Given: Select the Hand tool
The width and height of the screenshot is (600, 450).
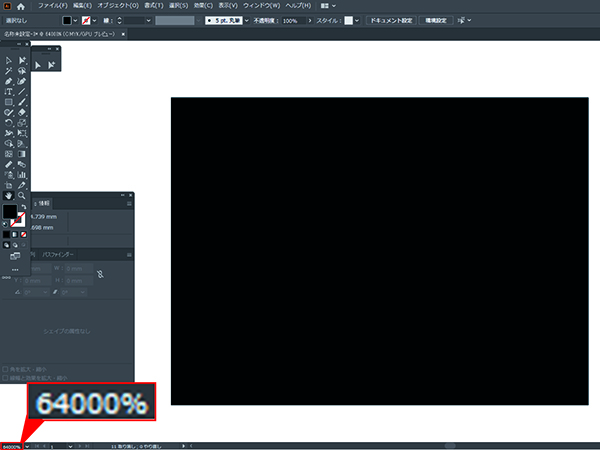Looking at the screenshot, I should click(x=8, y=196).
